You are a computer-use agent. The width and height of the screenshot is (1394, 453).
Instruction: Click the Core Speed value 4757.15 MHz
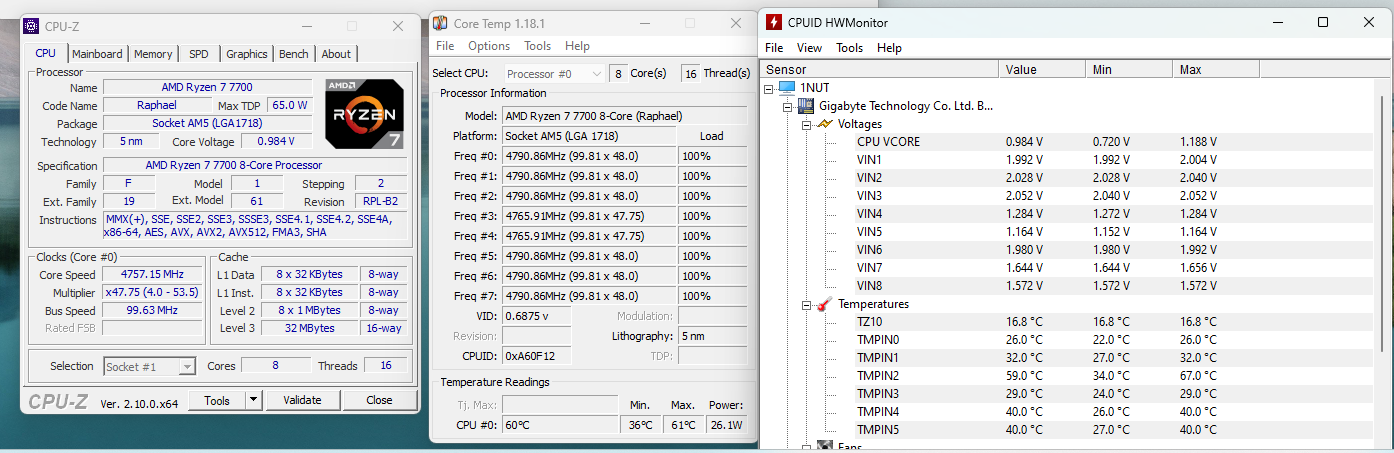point(153,275)
